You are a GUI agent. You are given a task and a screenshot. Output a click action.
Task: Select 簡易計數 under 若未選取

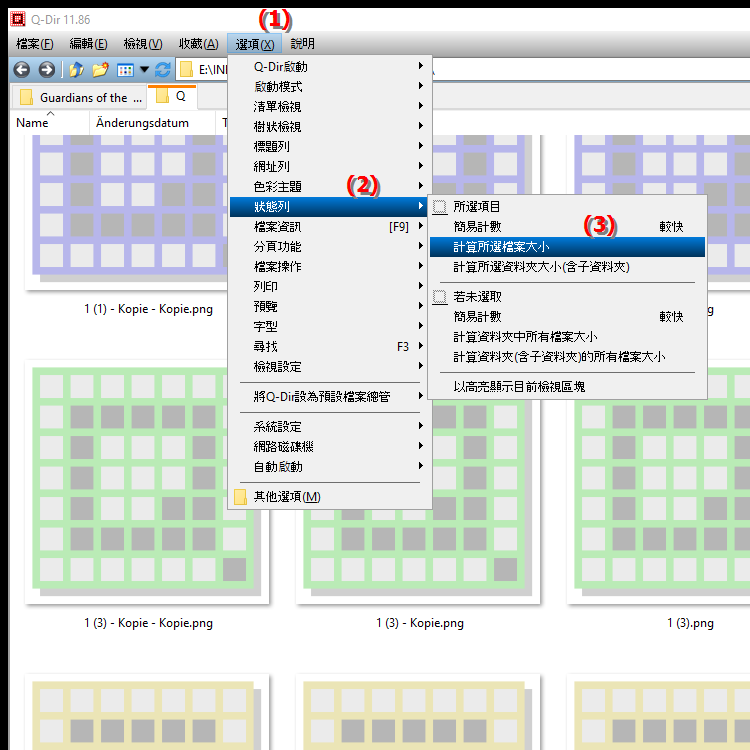(567, 317)
